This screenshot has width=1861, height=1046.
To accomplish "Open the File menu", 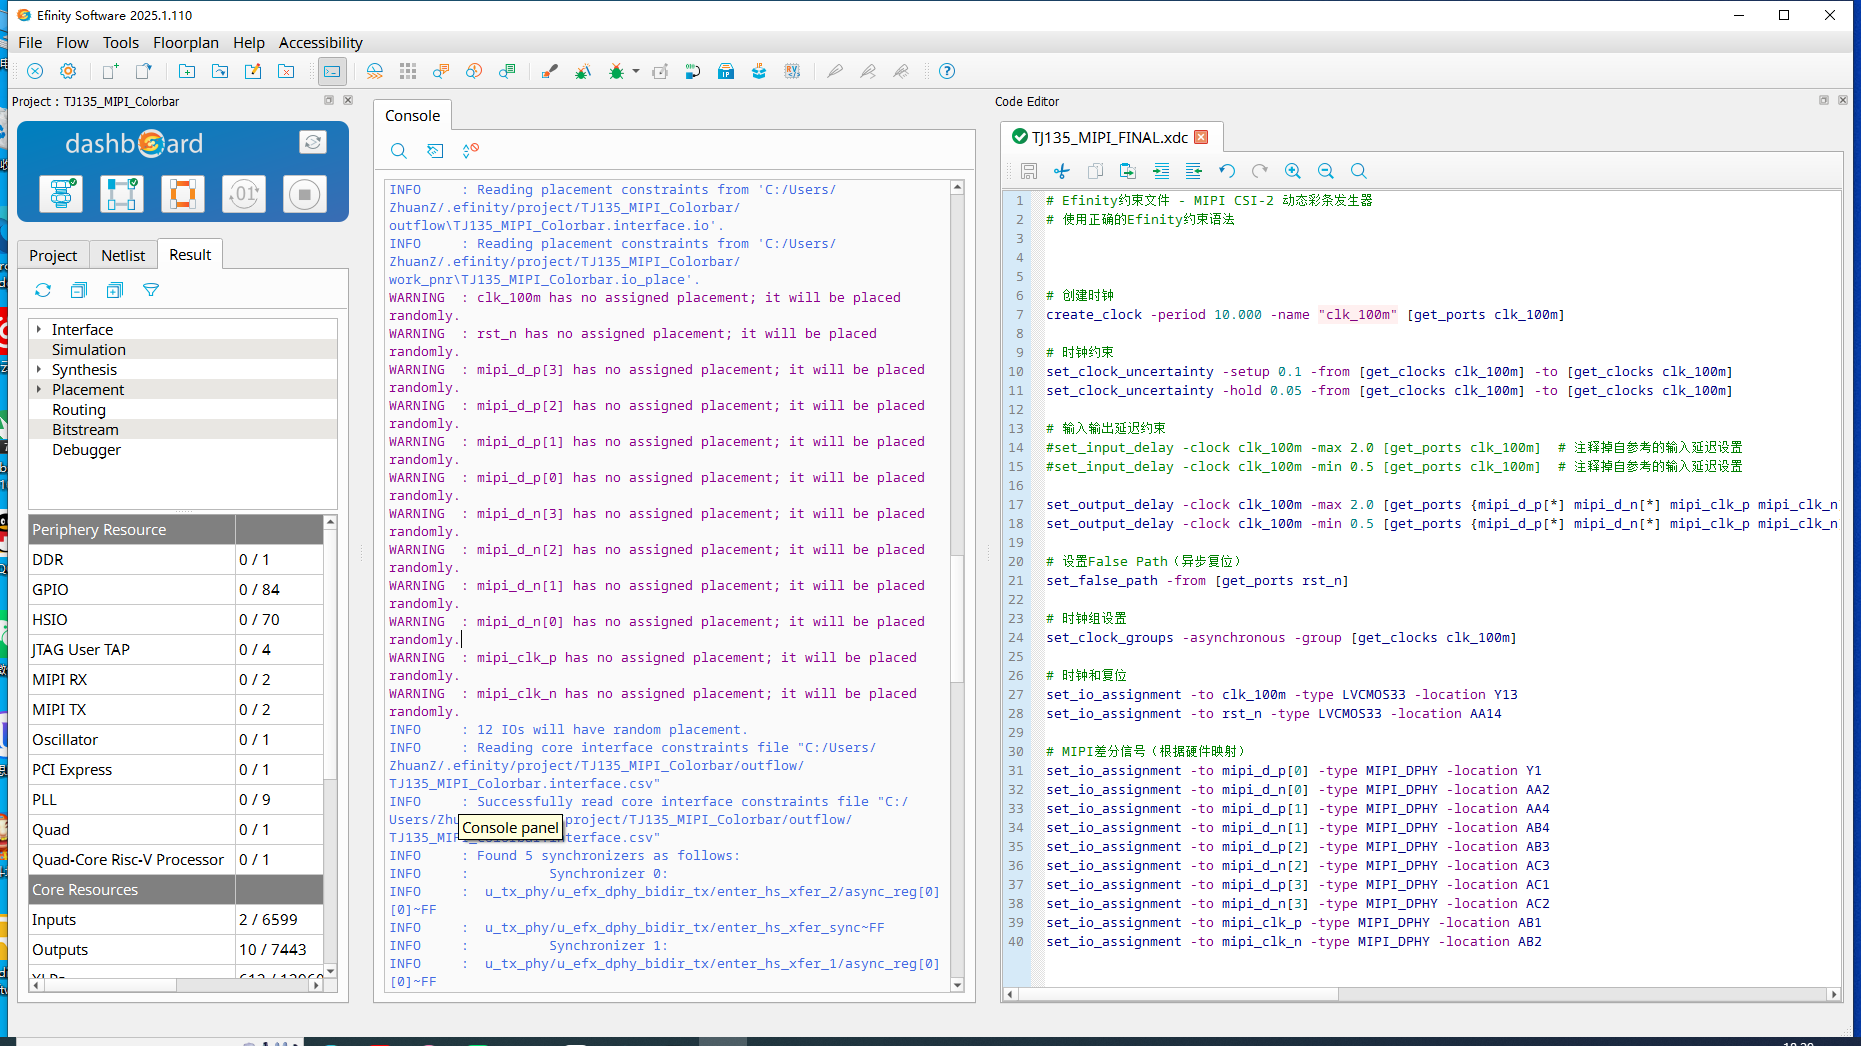I will tap(30, 42).
